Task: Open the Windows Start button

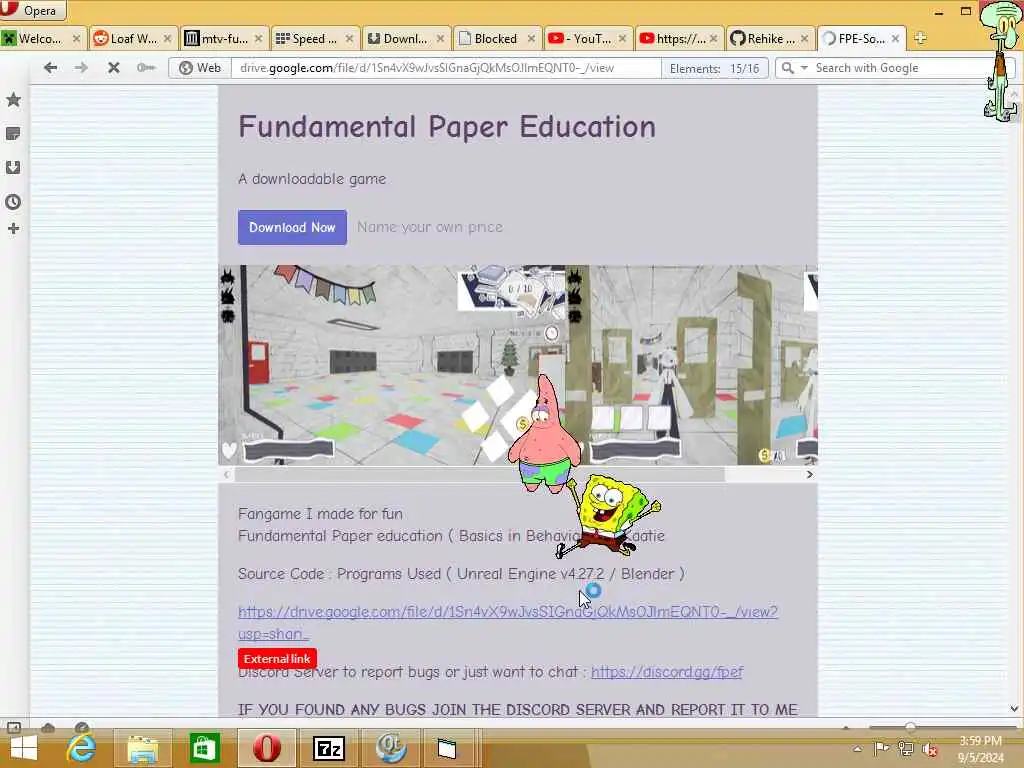Action: pyautogui.click(x=24, y=748)
